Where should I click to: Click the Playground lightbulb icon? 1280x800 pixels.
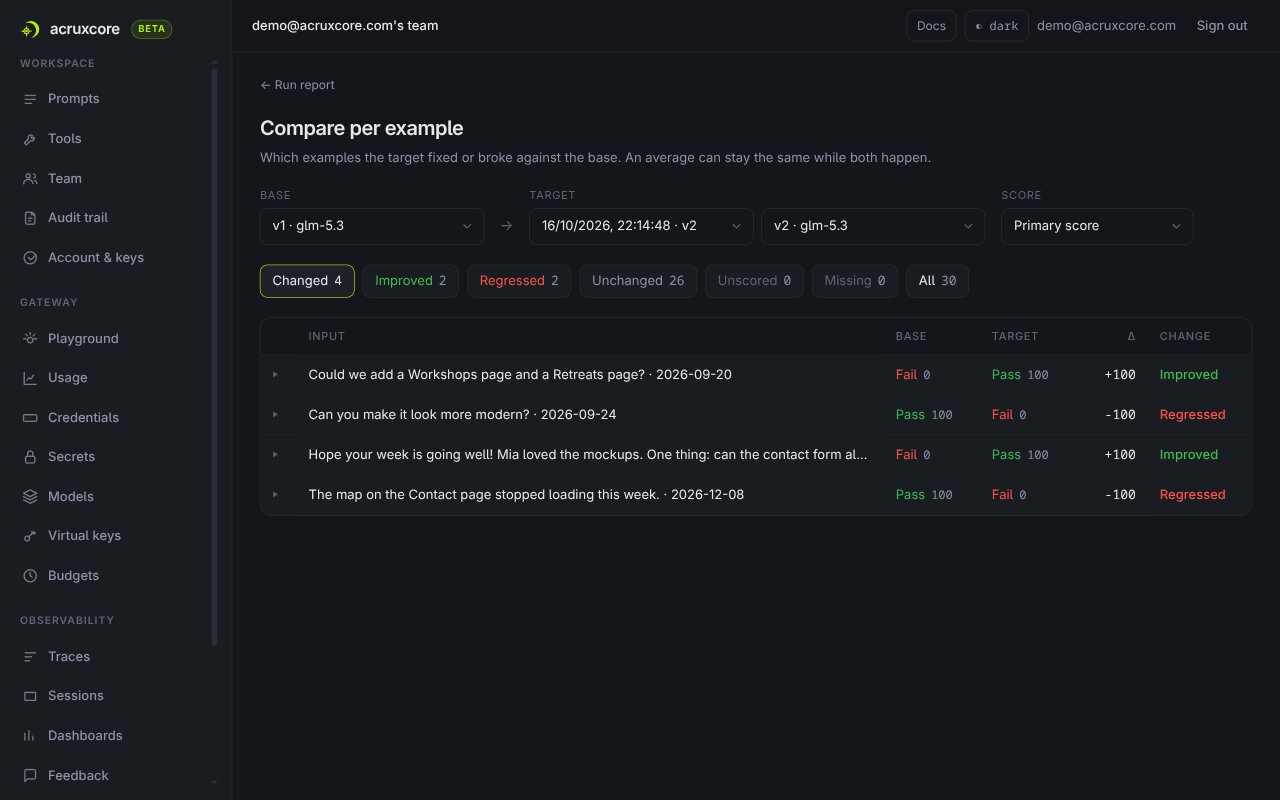(30, 339)
